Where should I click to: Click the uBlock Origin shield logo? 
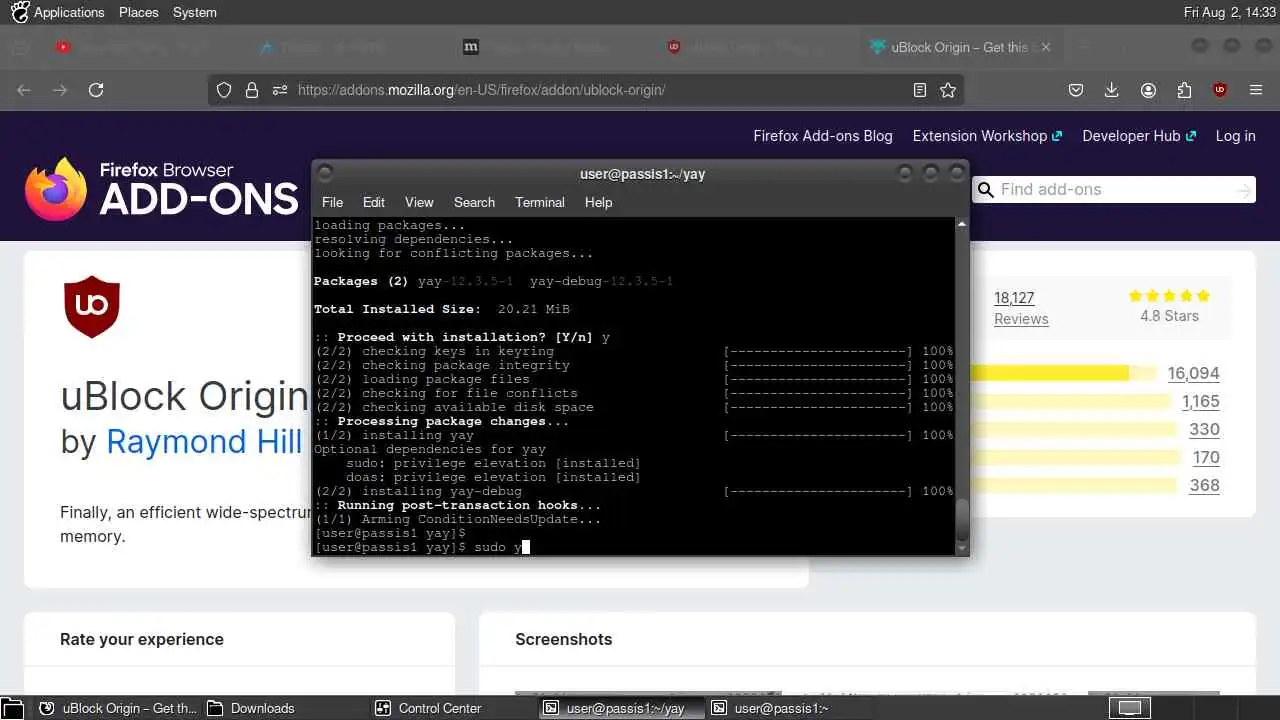(92, 307)
